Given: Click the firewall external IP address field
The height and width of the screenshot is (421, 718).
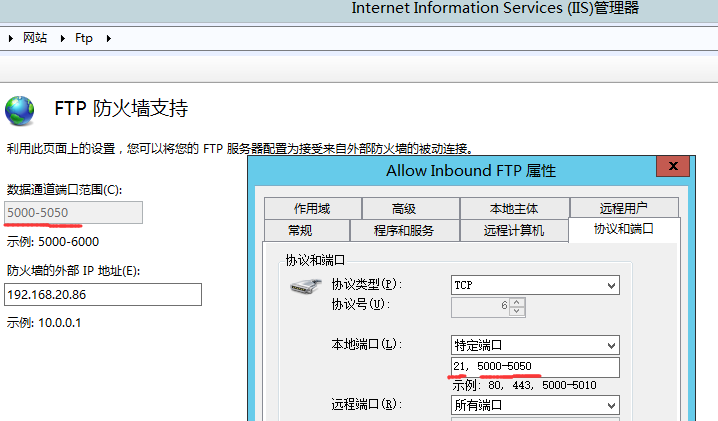Looking at the screenshot, I should coord(103,294).
